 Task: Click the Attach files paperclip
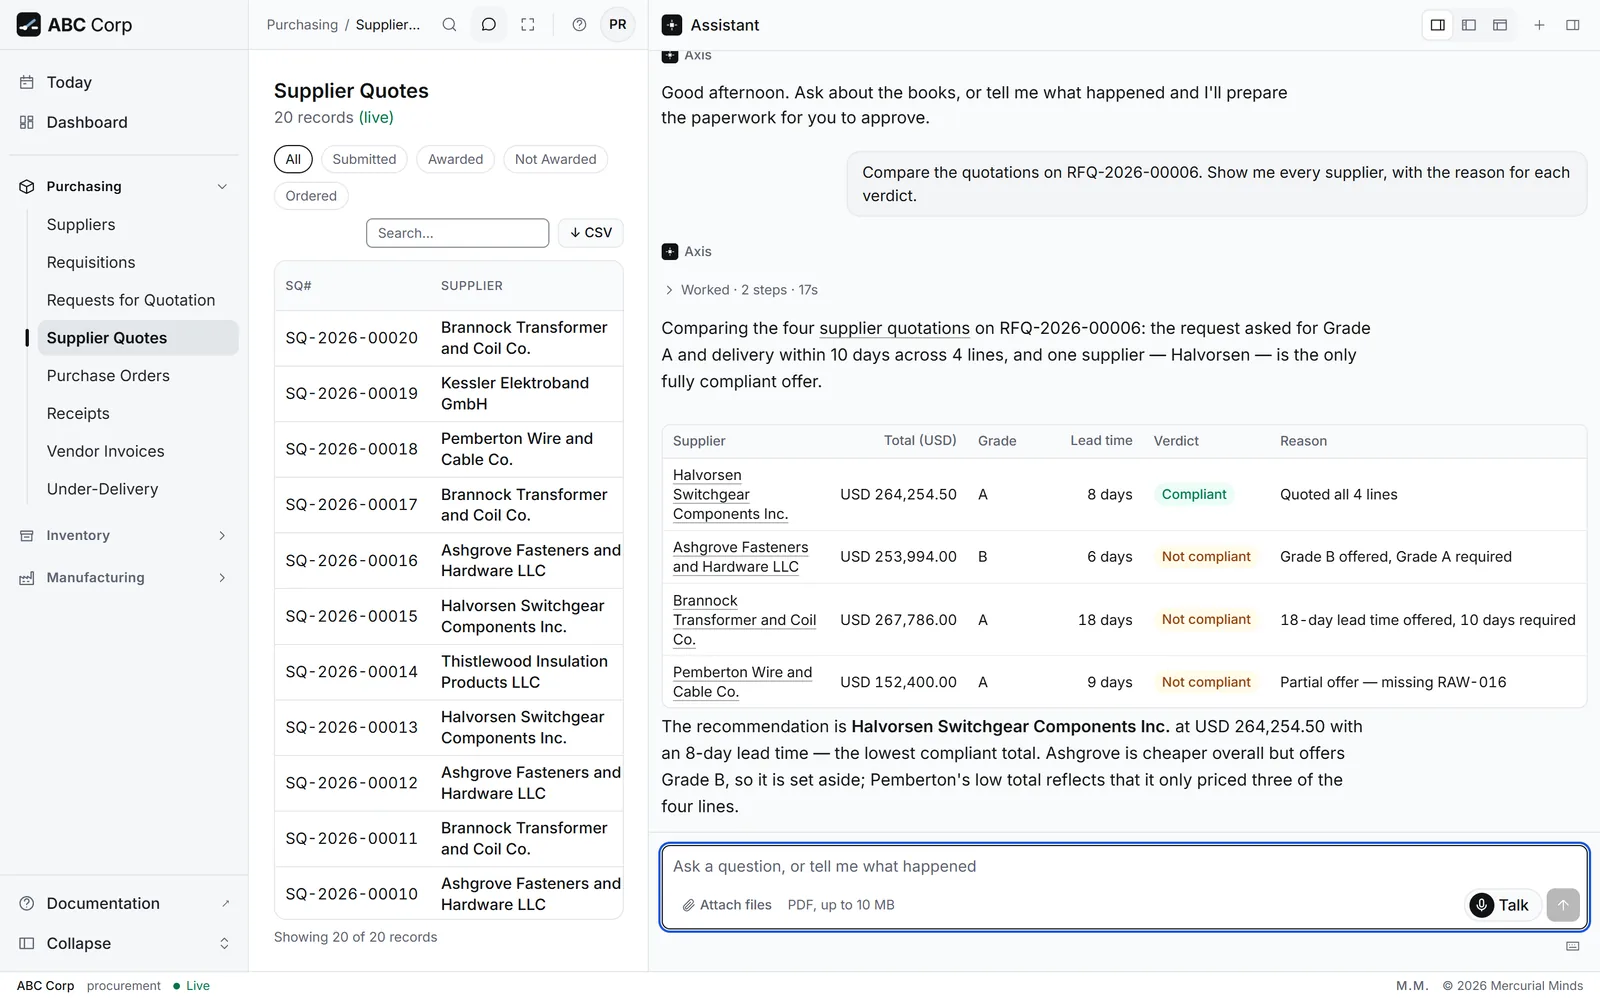727,905
